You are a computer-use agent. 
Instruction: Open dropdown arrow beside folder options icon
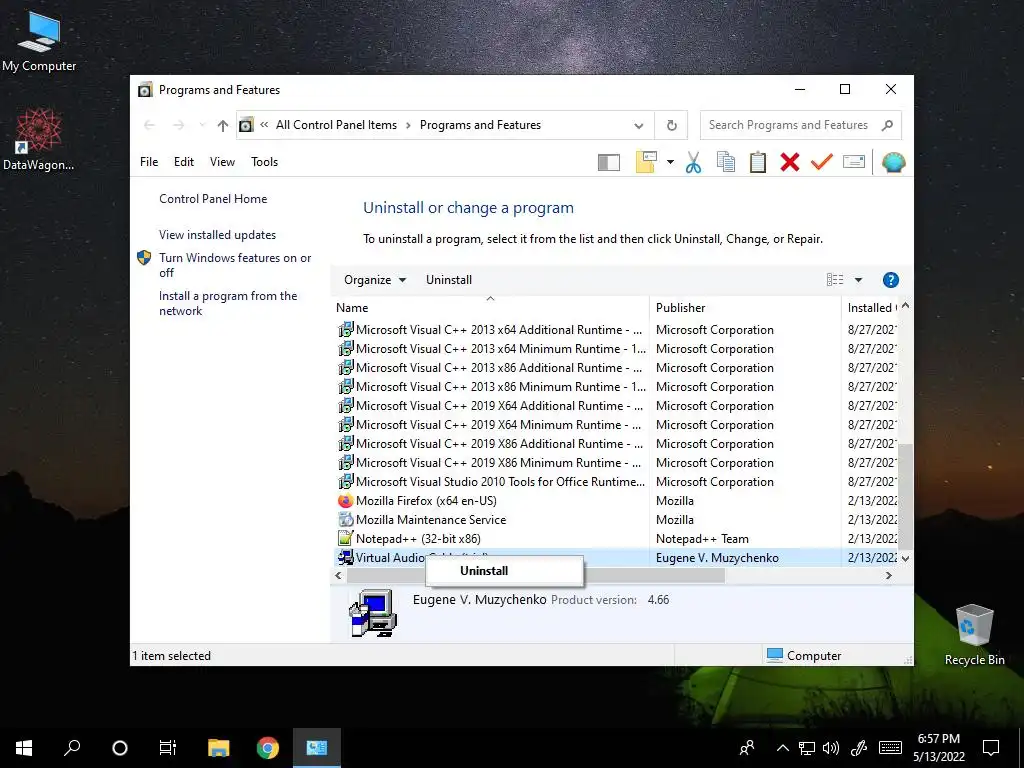pos(670,162)
